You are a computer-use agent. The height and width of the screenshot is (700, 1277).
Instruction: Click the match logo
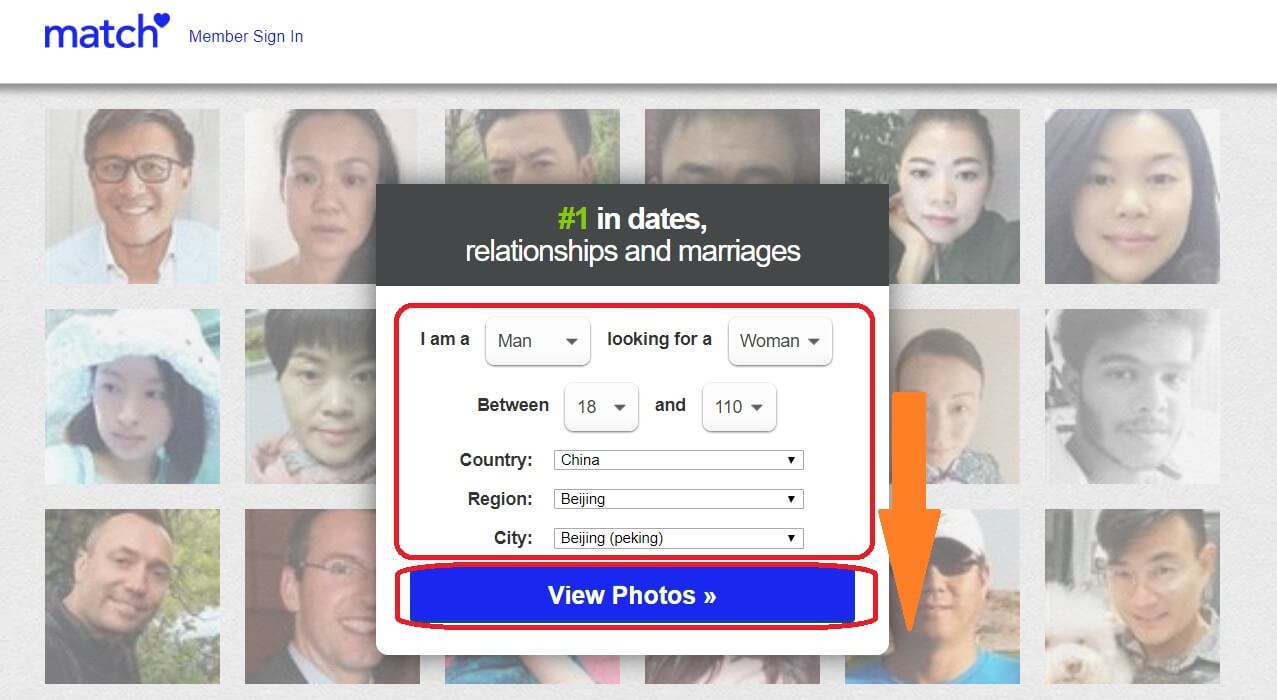point(107,31)
